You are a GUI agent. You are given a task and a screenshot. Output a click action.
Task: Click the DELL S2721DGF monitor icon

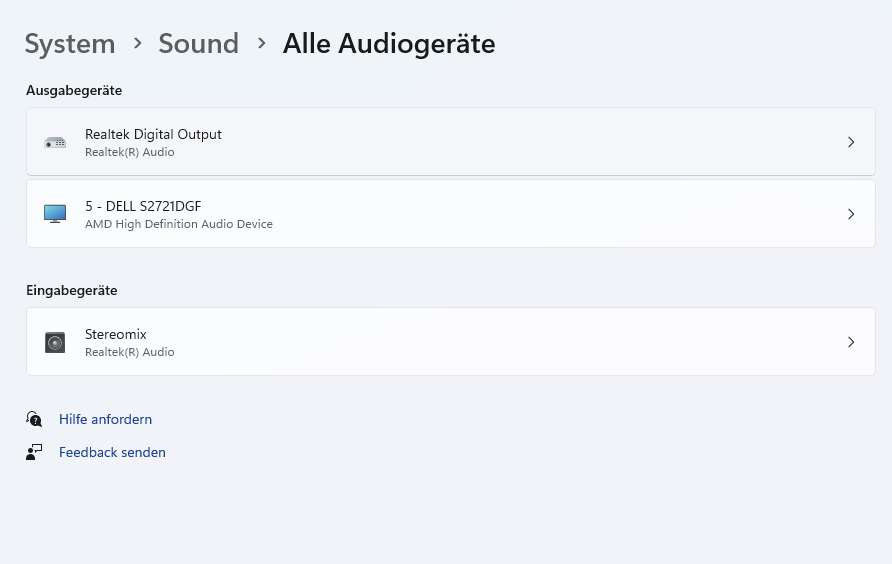click(55, 213)
